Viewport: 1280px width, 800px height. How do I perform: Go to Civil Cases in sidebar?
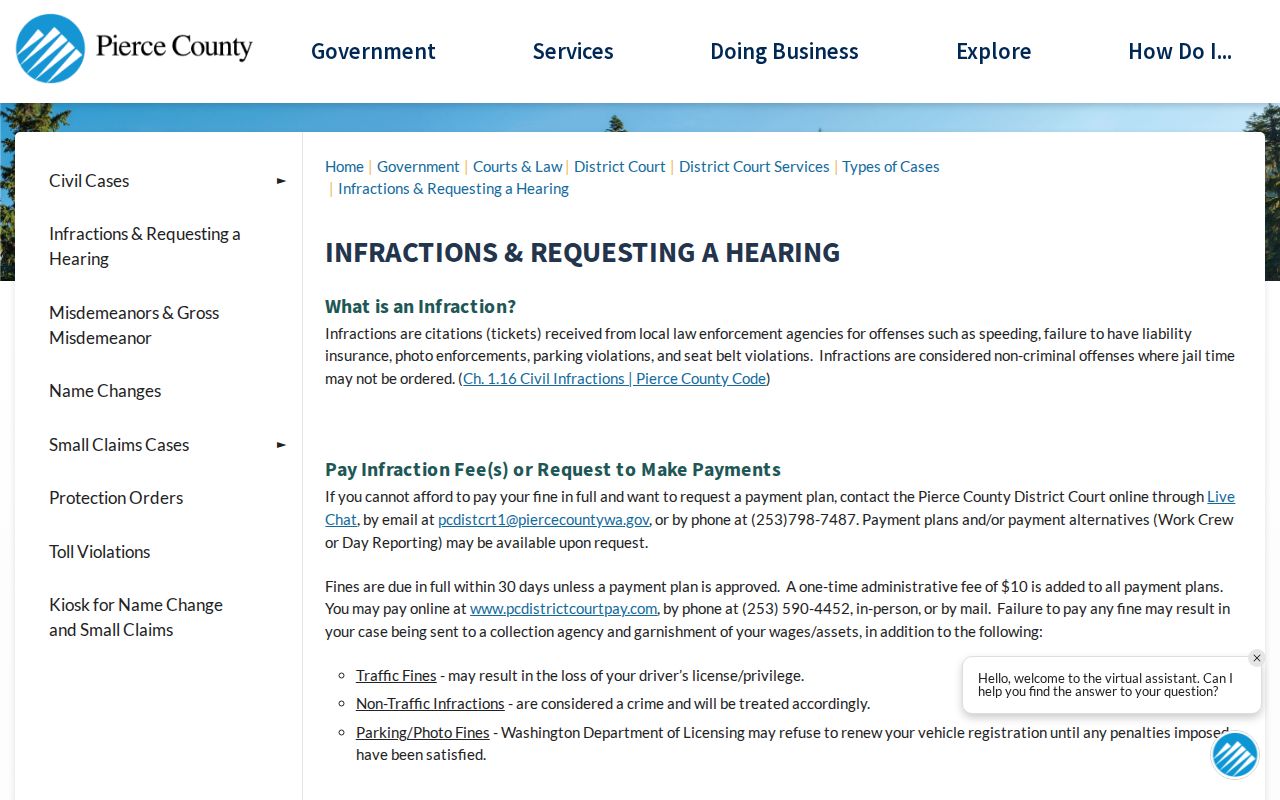(89, 181)
